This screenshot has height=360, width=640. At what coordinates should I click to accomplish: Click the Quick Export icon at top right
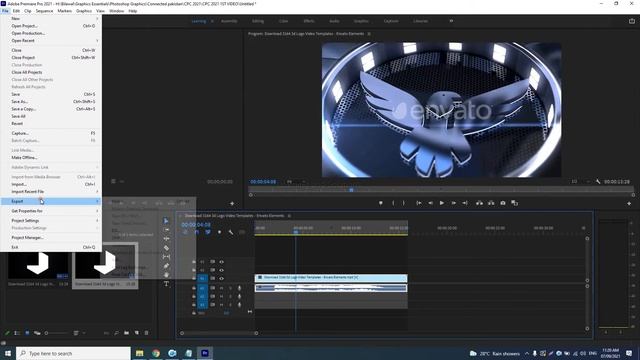[x=632, y=21]
